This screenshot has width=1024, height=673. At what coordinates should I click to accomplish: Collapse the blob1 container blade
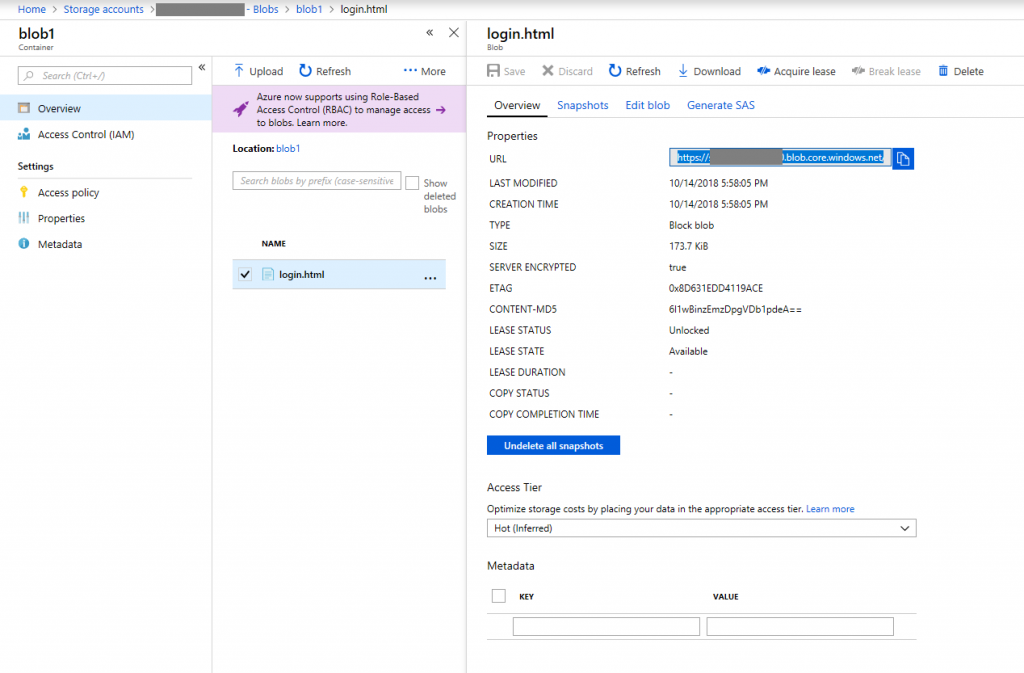pyautogui.click(x=430, y=33)
